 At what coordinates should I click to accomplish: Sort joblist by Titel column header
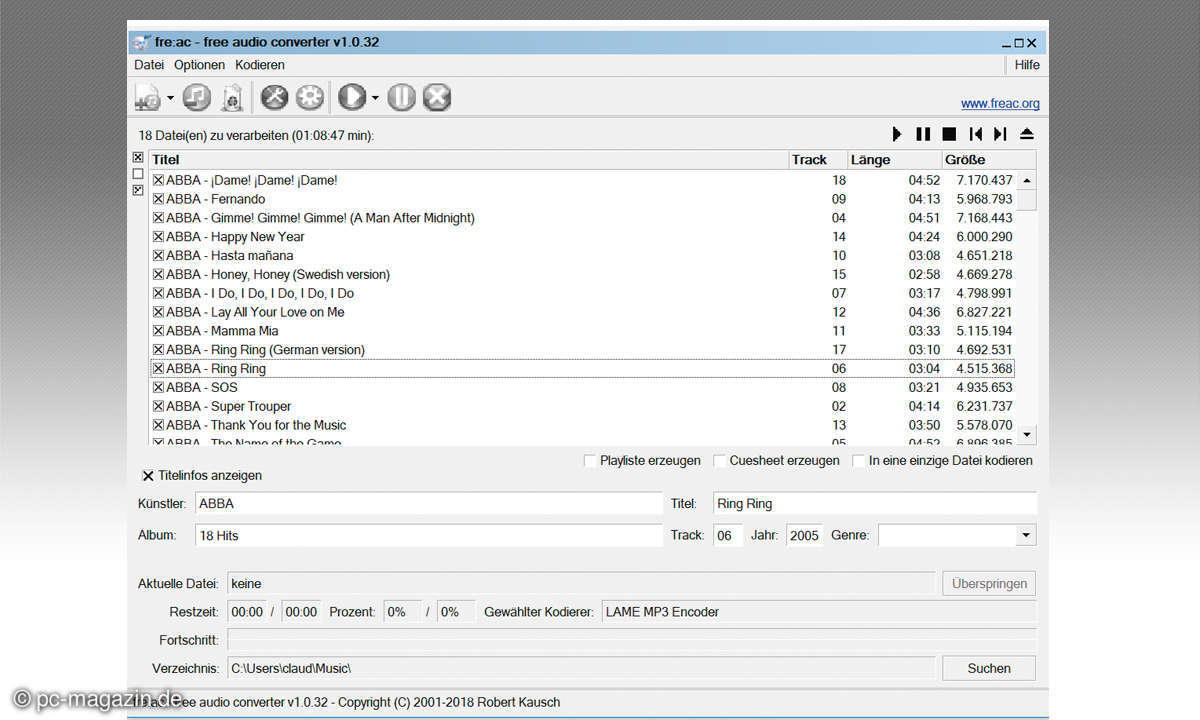(469, 160)
